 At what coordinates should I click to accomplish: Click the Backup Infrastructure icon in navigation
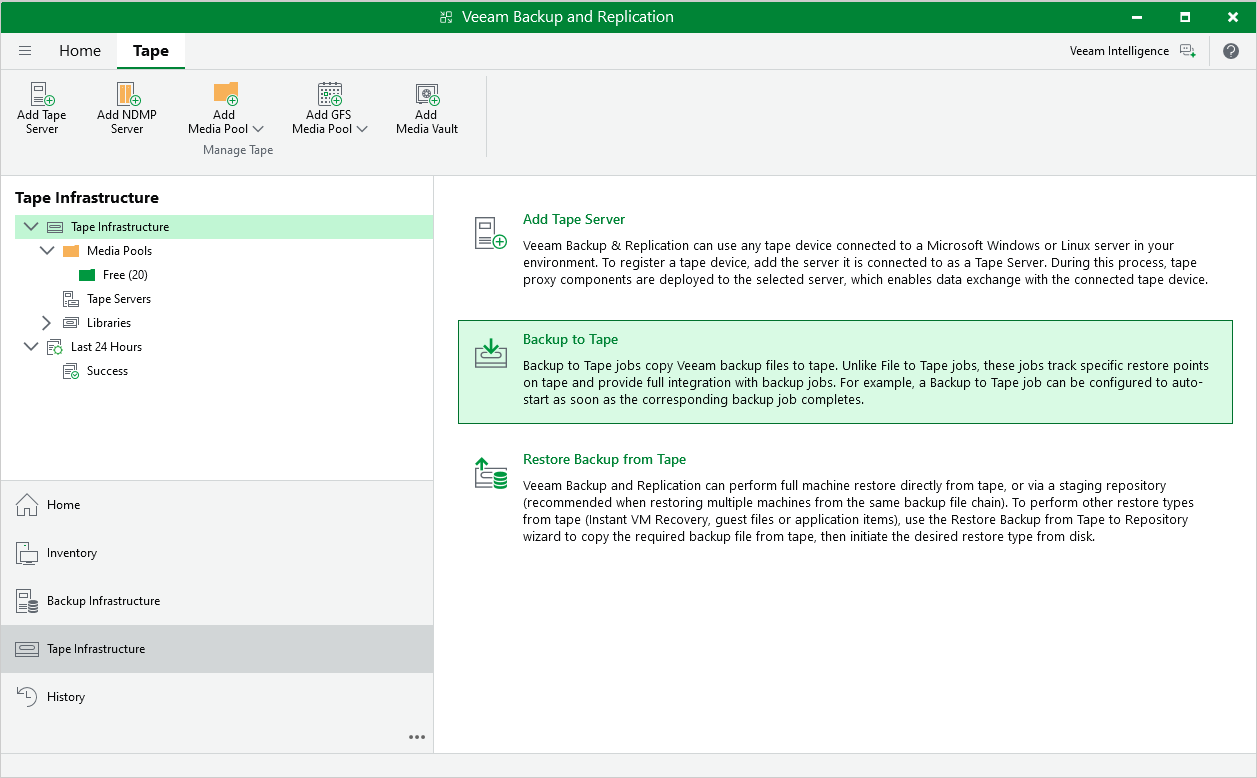(27, 601)
